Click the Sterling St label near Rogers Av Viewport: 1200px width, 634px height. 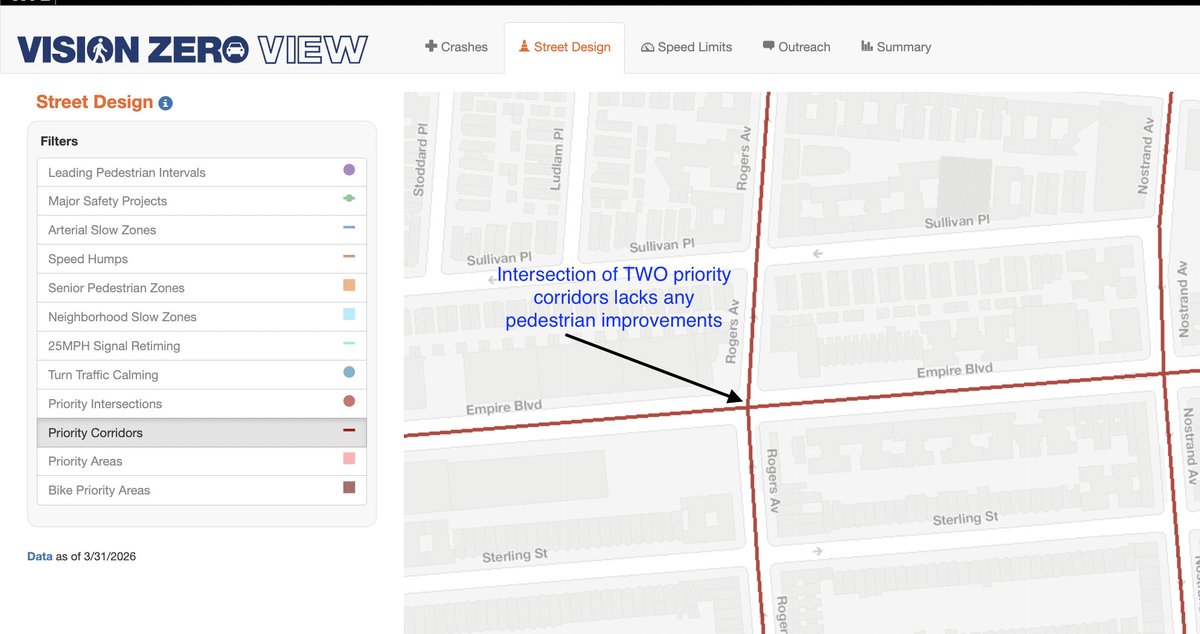point(965,519)
